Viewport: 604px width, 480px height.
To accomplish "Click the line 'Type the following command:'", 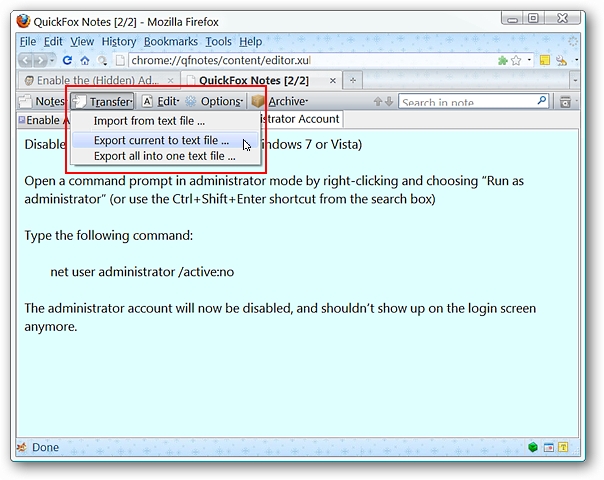I will click(109, 235).
